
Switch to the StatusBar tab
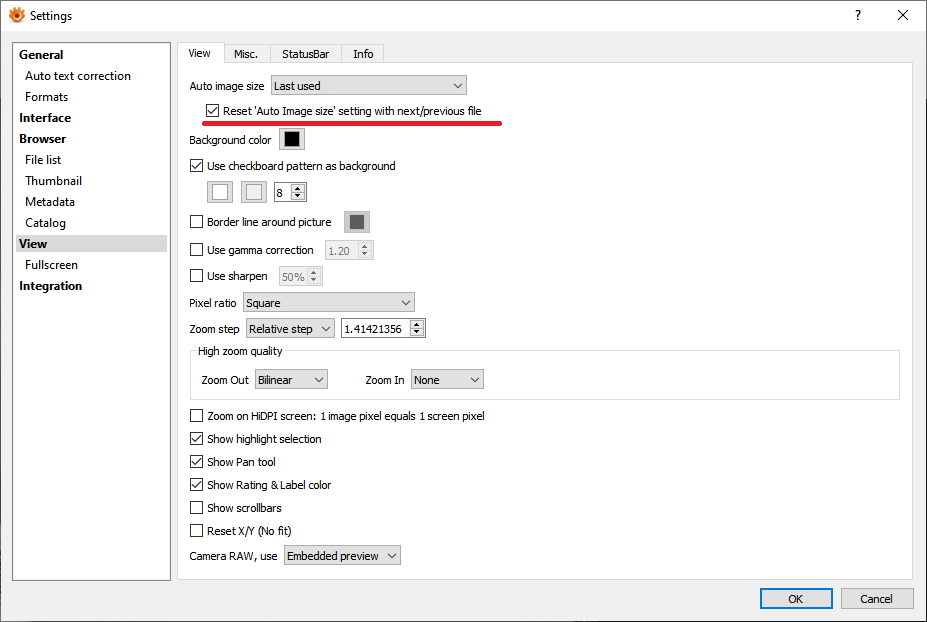pyautogui.click(x=306, y=54)
